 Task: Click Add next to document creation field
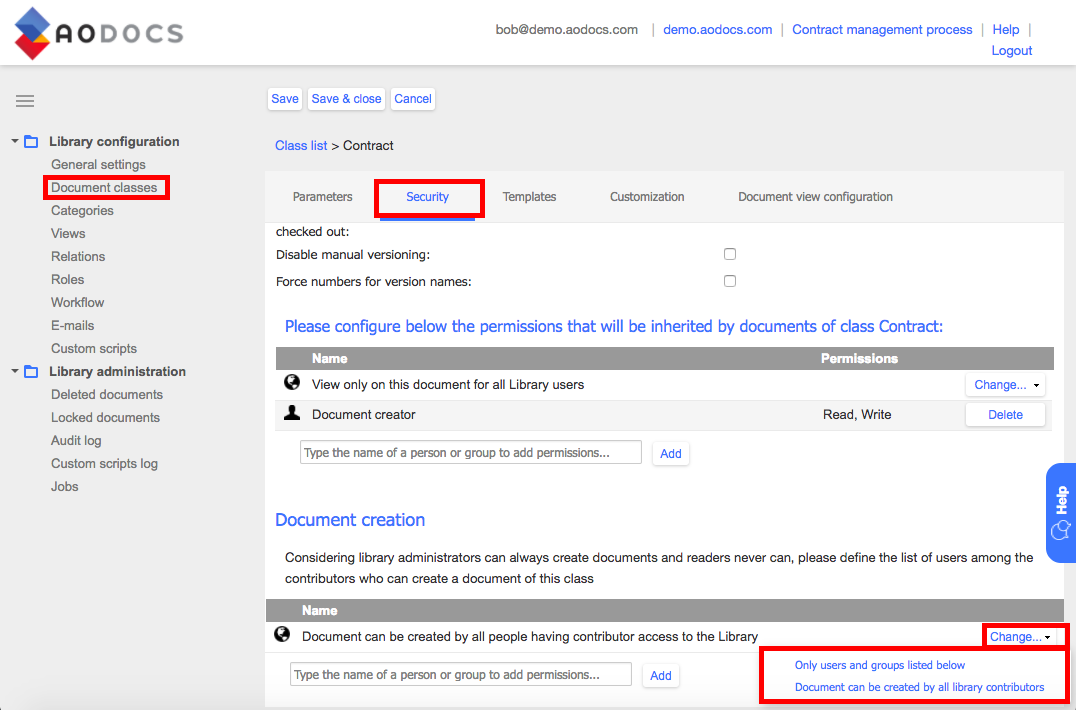click(661, 676)
